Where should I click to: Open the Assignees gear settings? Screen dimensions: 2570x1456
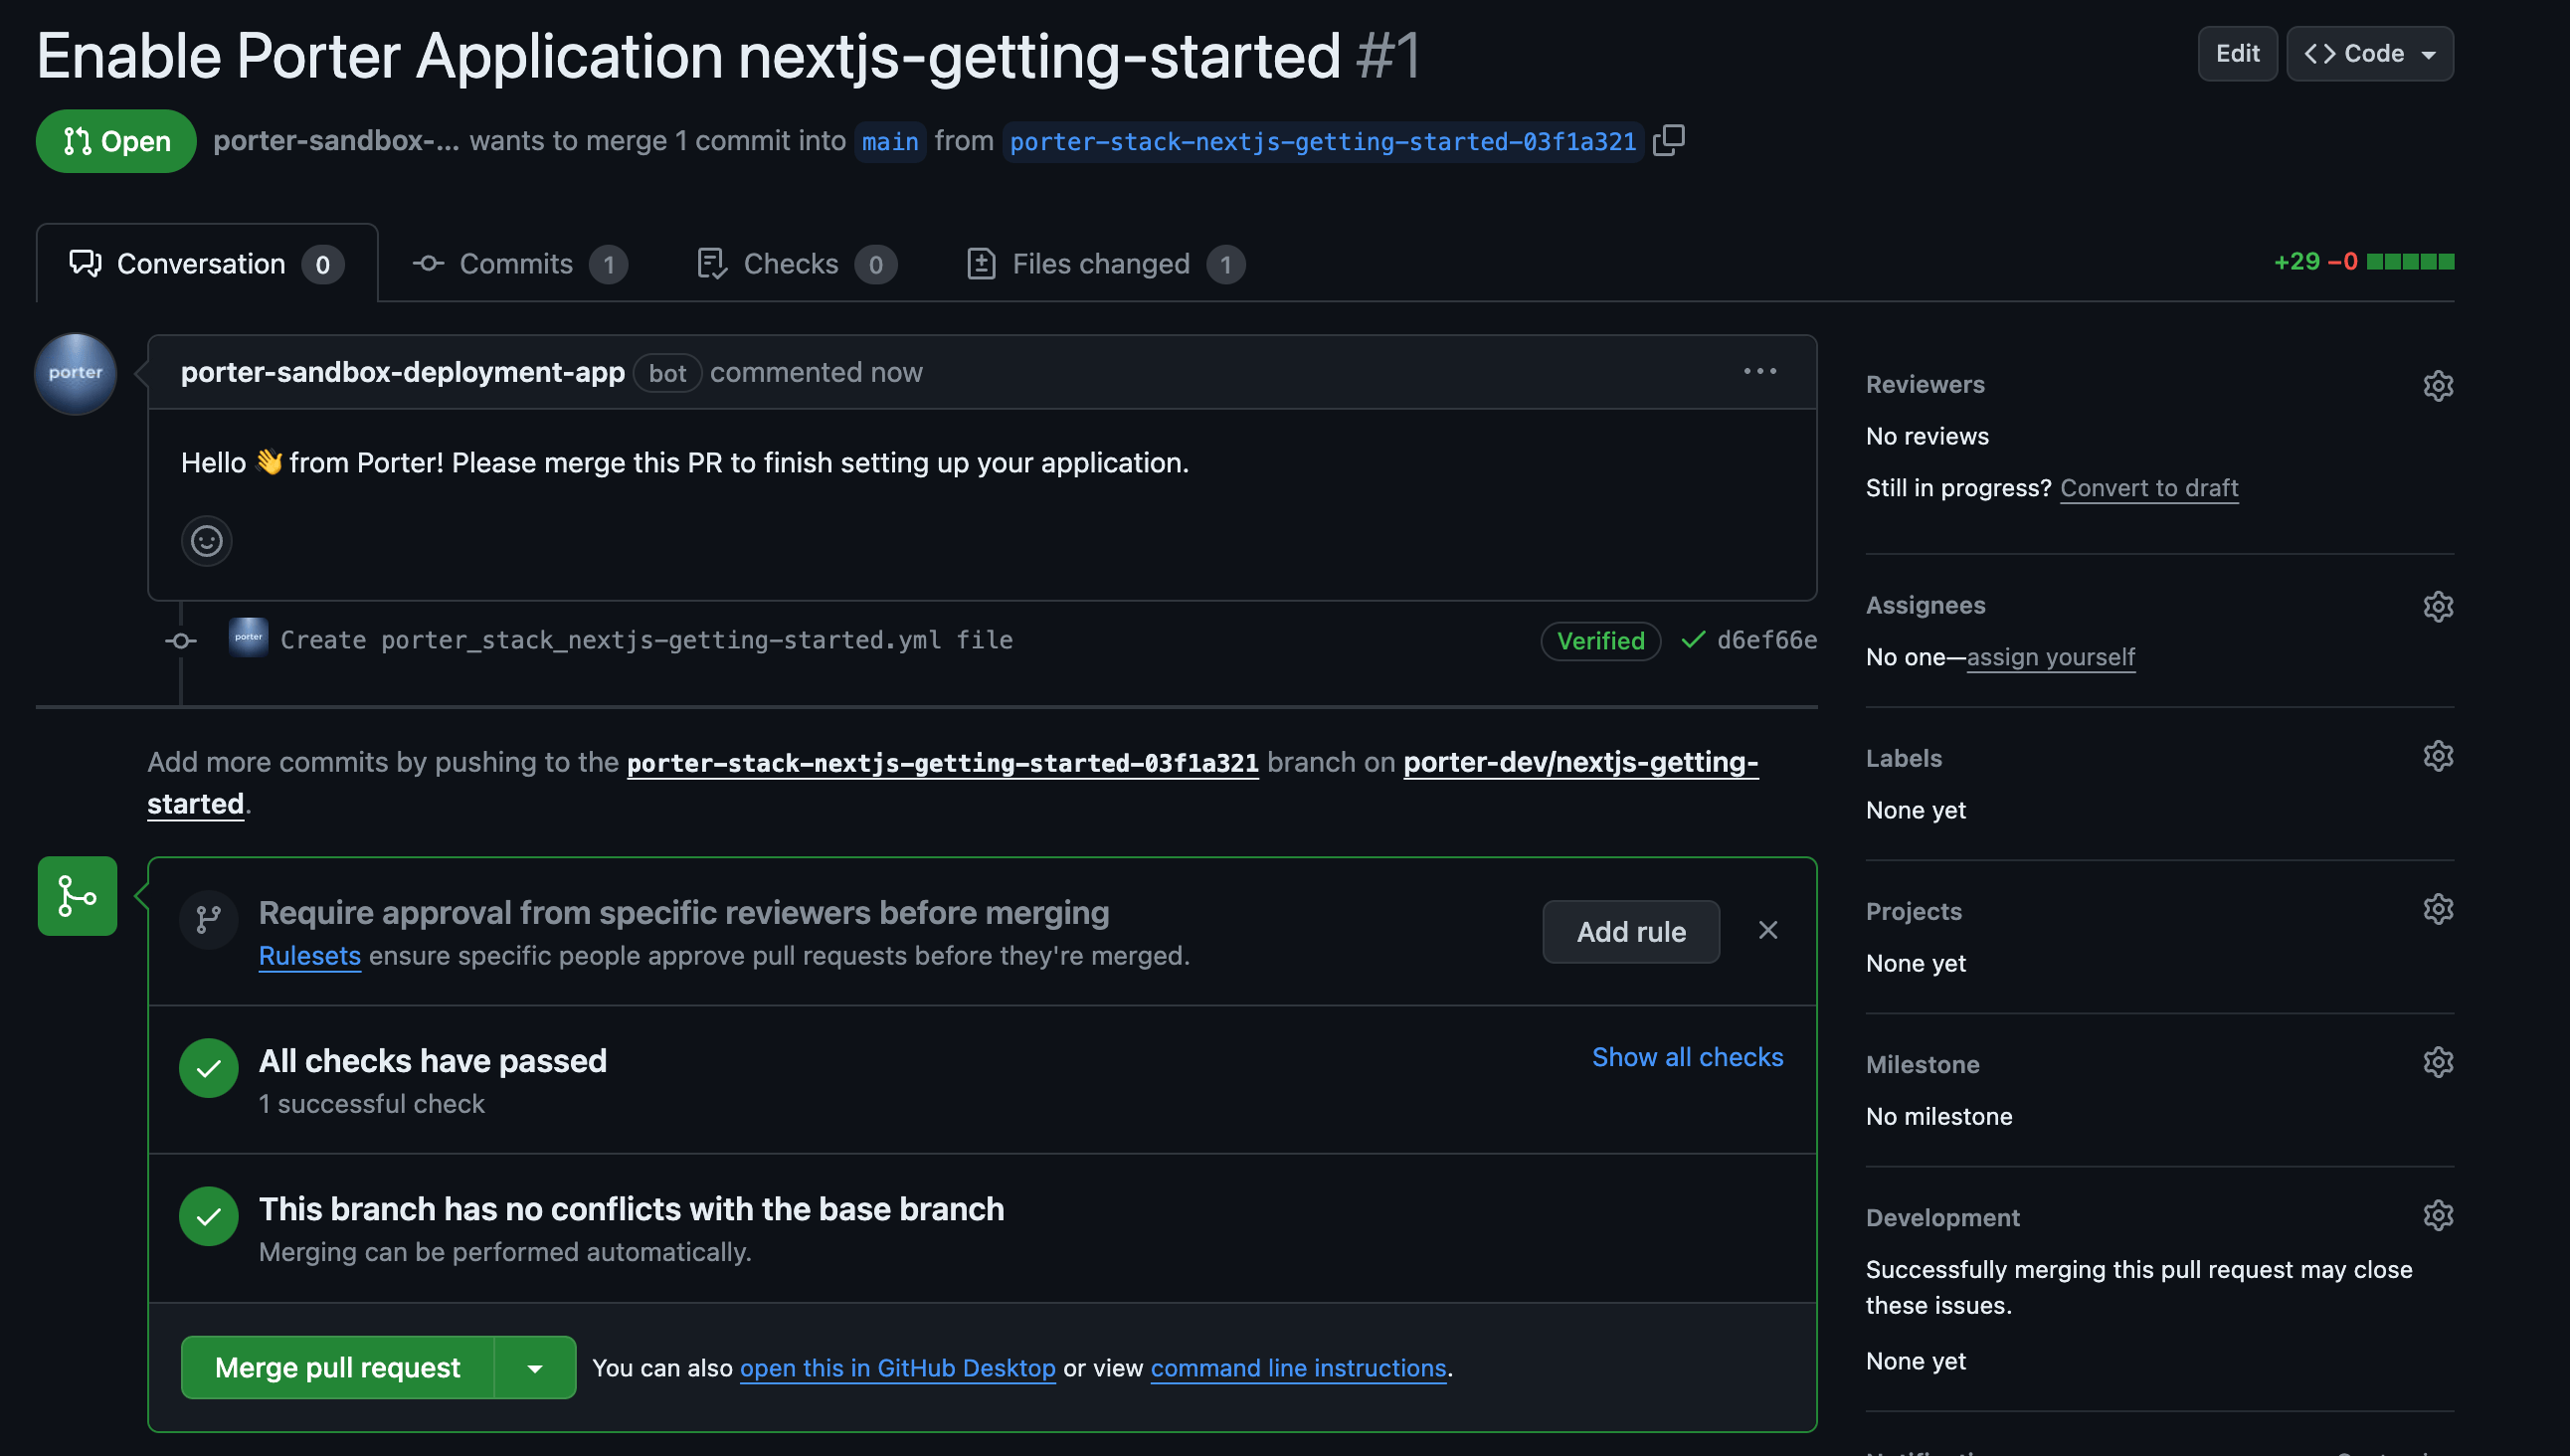(x=2437, y=607)
